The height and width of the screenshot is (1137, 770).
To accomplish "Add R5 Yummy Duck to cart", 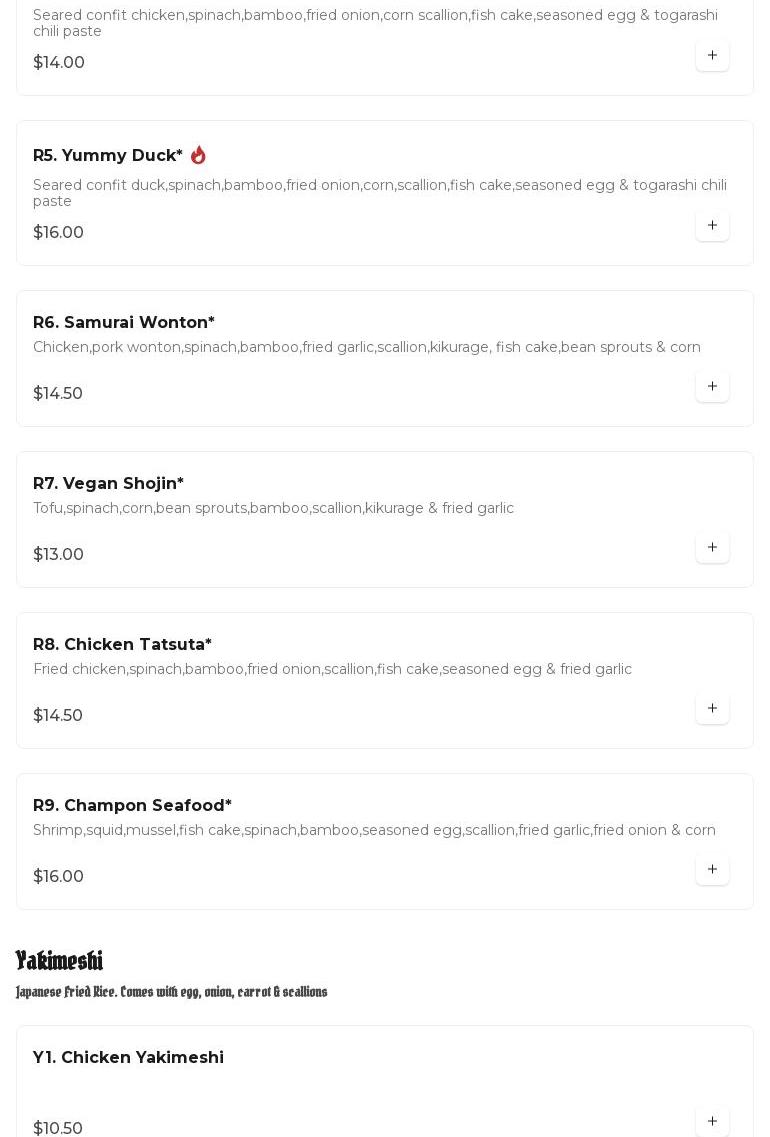I will (x=712, y=226).
